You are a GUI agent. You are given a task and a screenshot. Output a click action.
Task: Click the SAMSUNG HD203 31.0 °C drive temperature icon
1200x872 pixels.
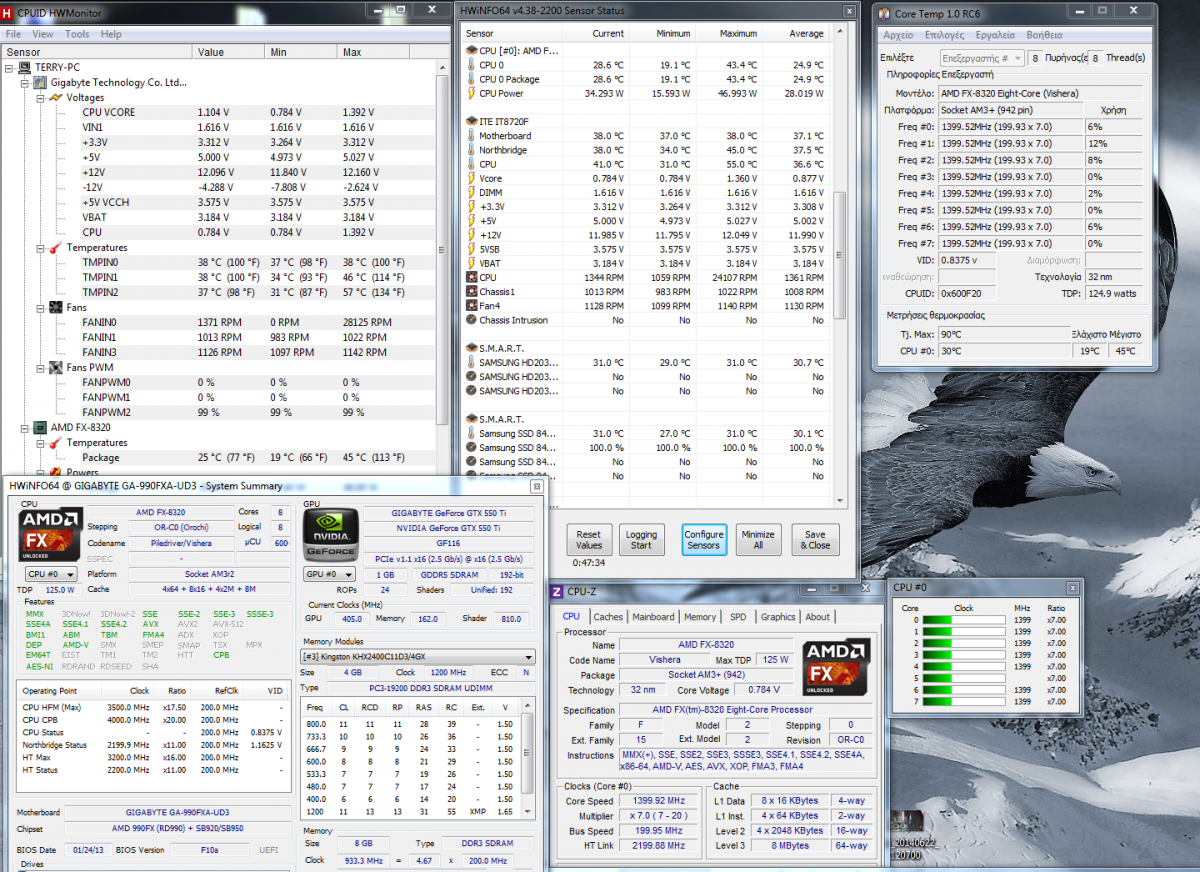pos(471,363)
